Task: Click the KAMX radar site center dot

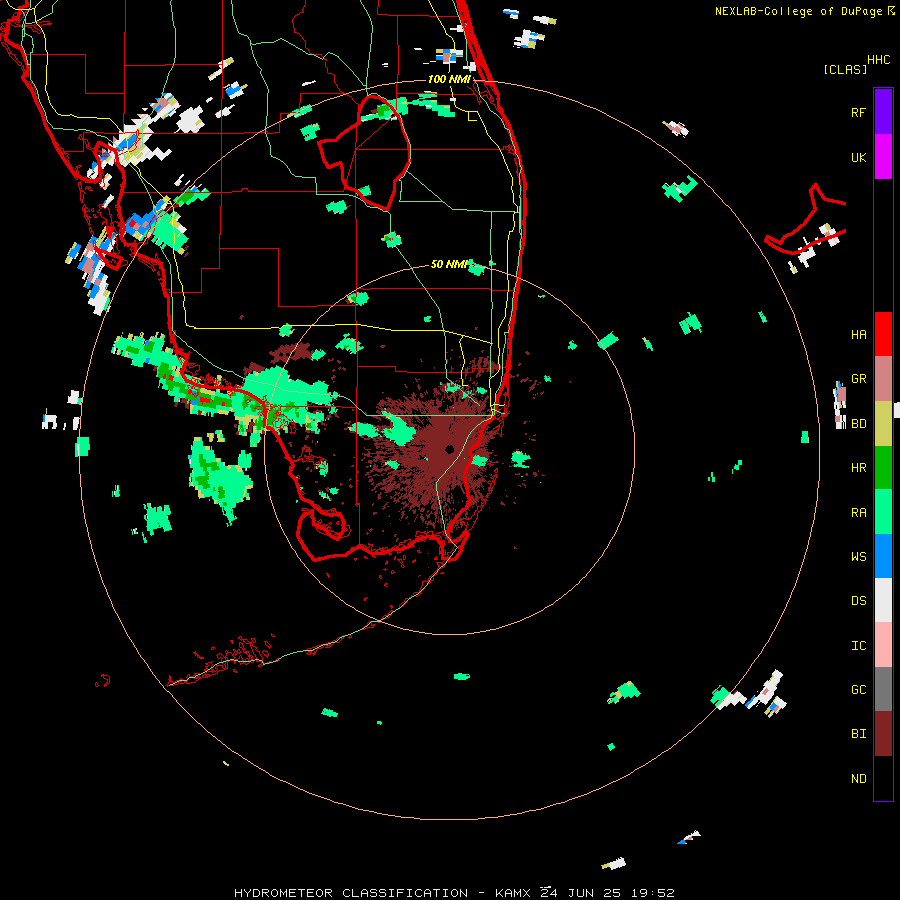Action: (x=449, y=449)
